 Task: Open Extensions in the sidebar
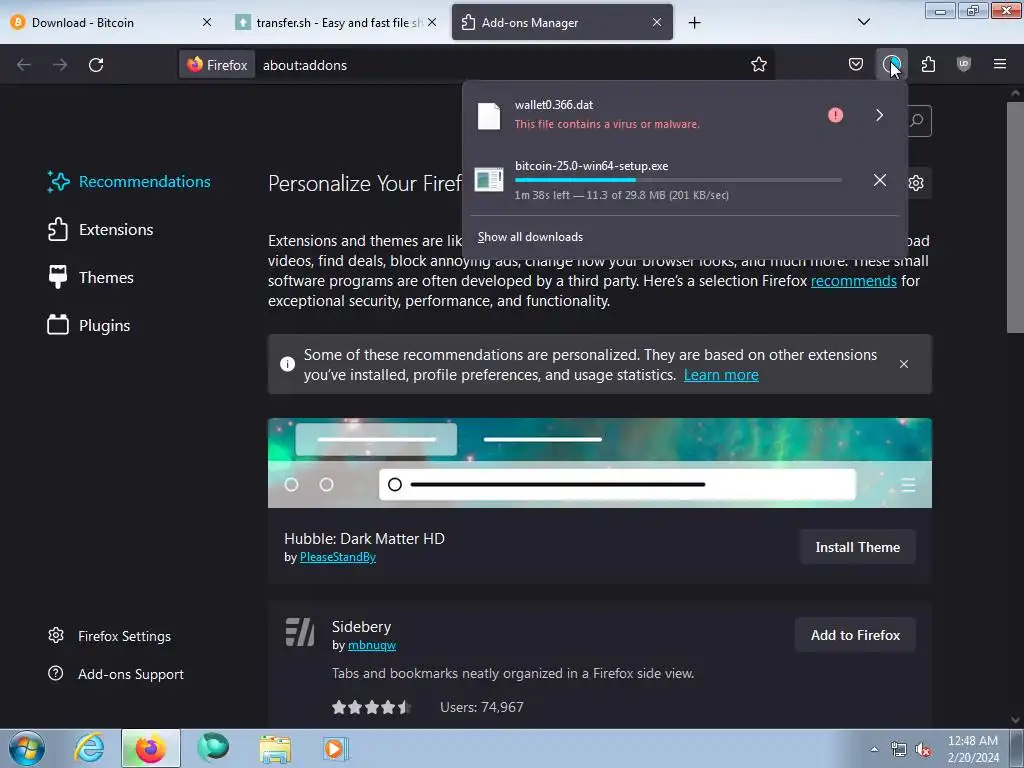click(x=100, y=229)
